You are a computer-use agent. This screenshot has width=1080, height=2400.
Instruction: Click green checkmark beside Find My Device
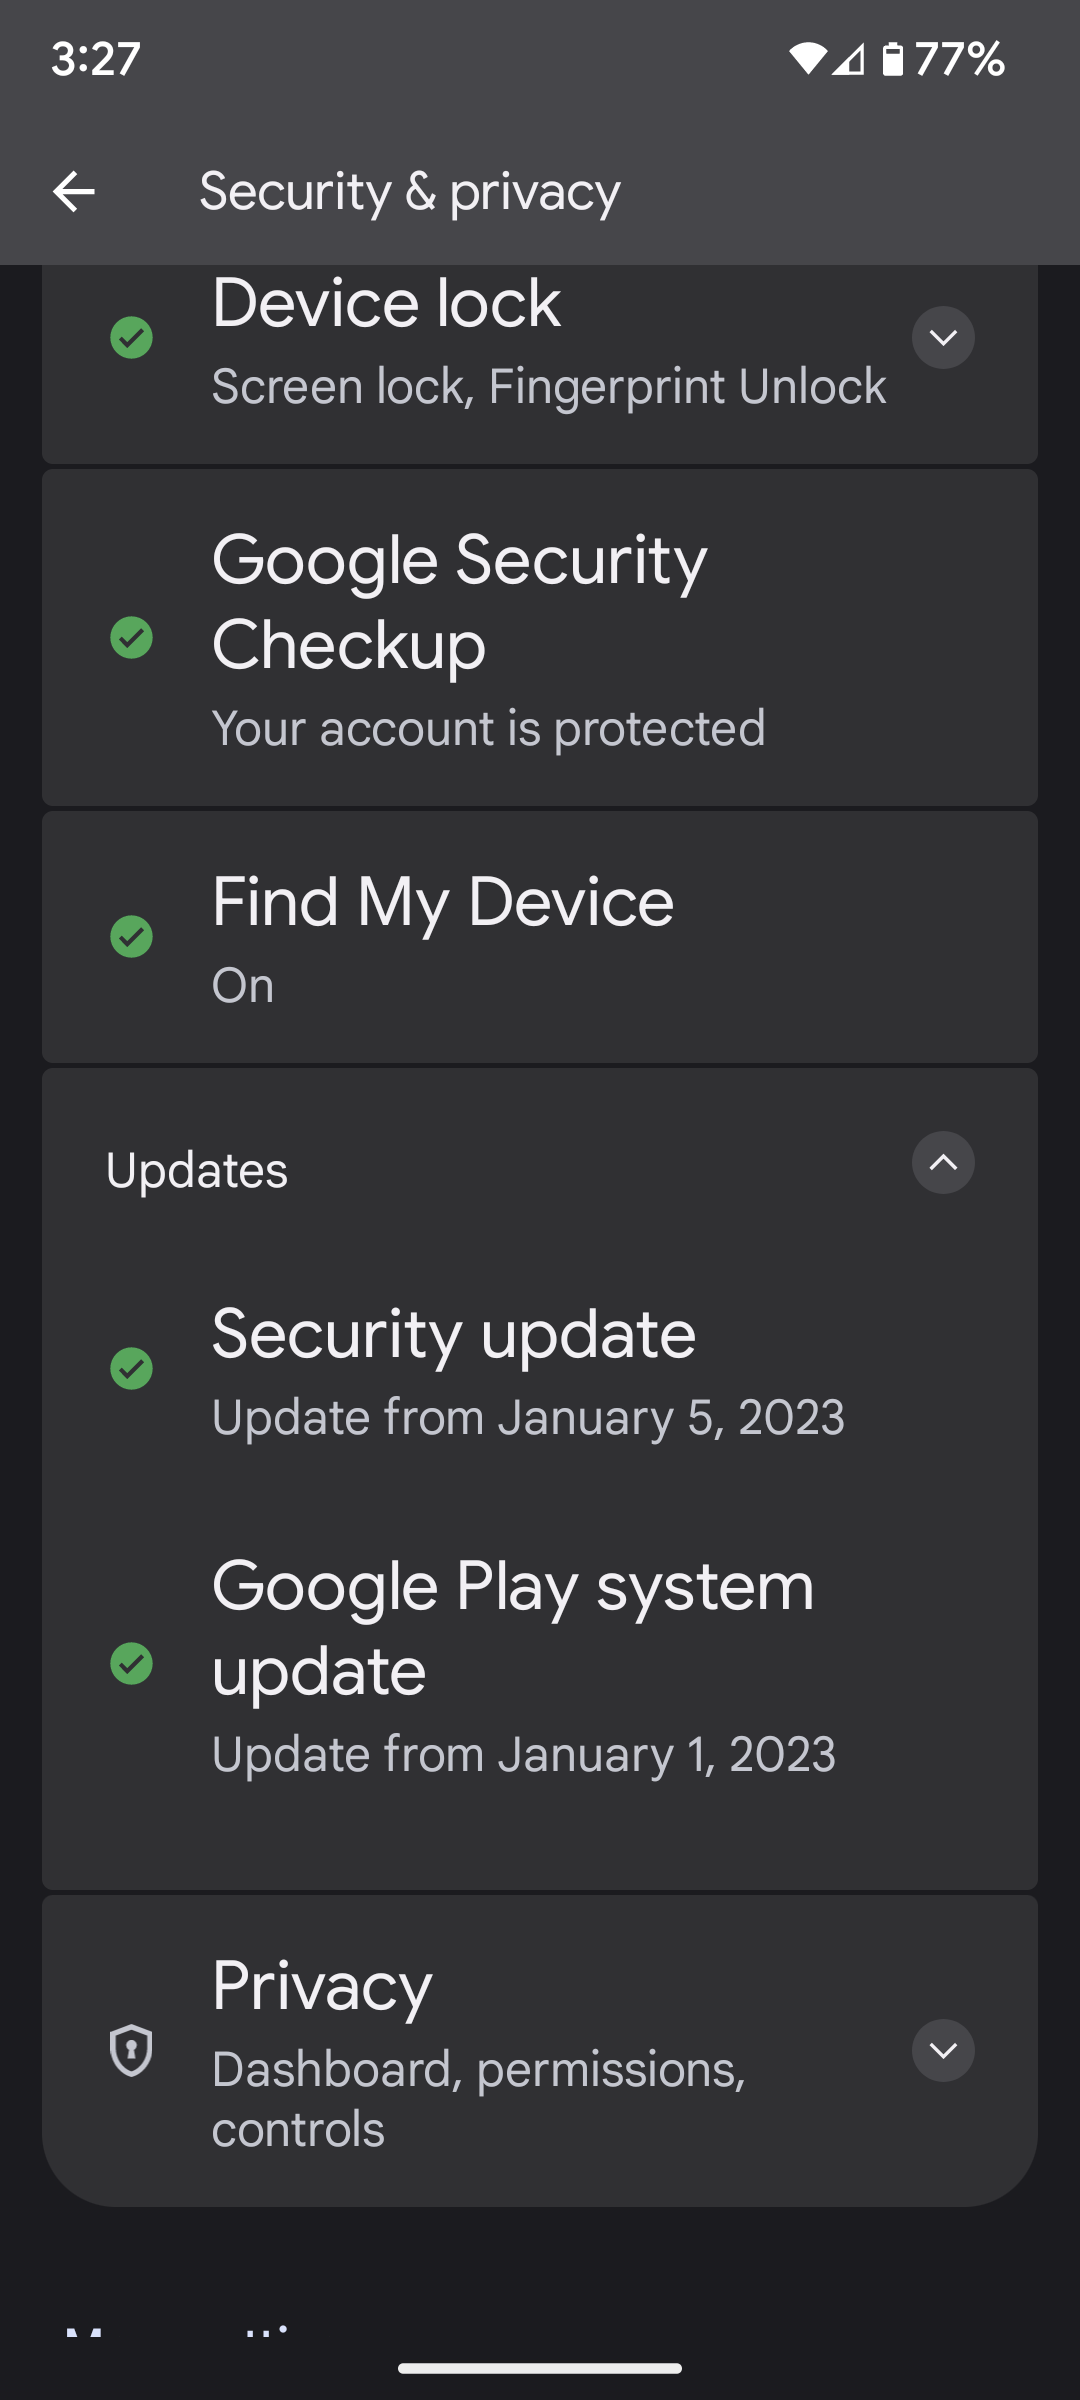click(x=131, y=936)
